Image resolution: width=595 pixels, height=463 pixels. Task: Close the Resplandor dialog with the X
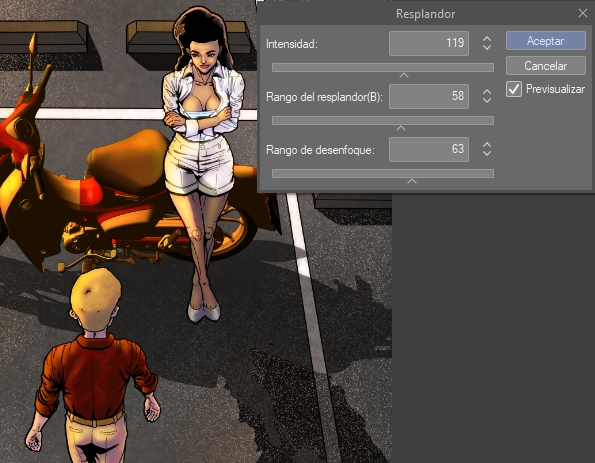point(583,13)
